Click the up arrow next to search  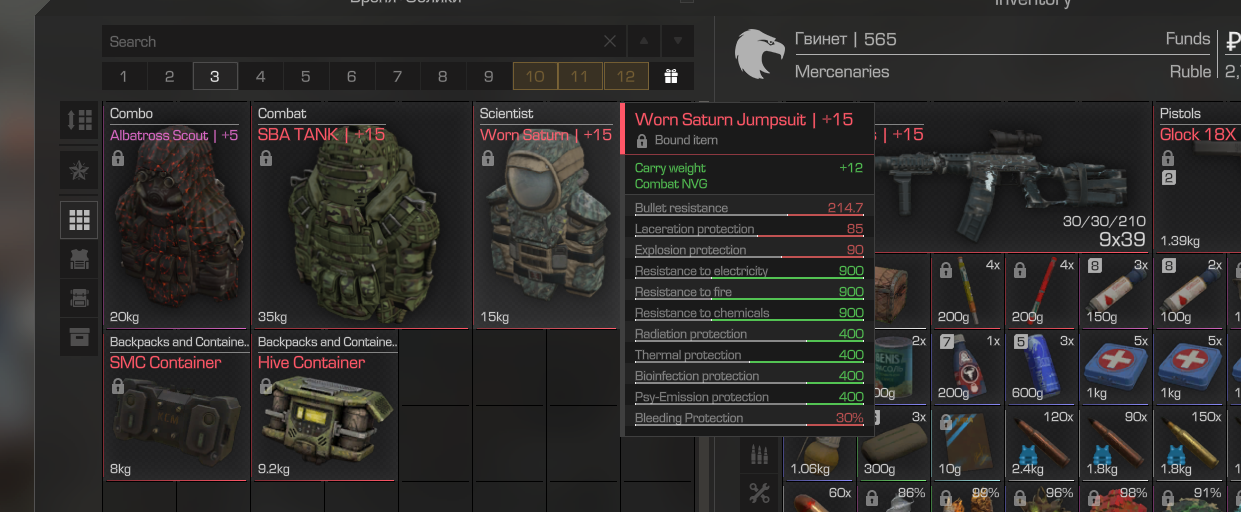(643, 42)
